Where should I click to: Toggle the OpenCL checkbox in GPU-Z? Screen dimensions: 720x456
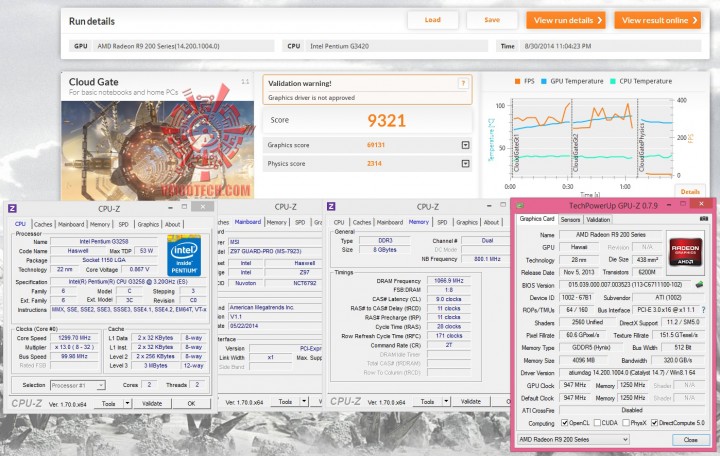click(565, 422)
